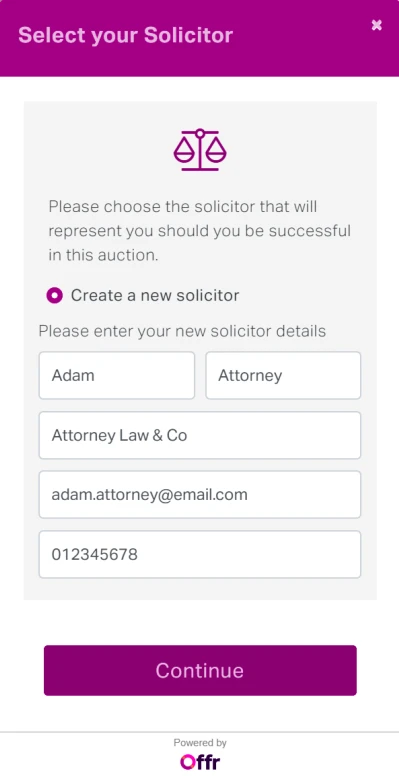The image size is (399, 779).
Task: Focus the first name field containing Adam
Action: click(117, 375)
